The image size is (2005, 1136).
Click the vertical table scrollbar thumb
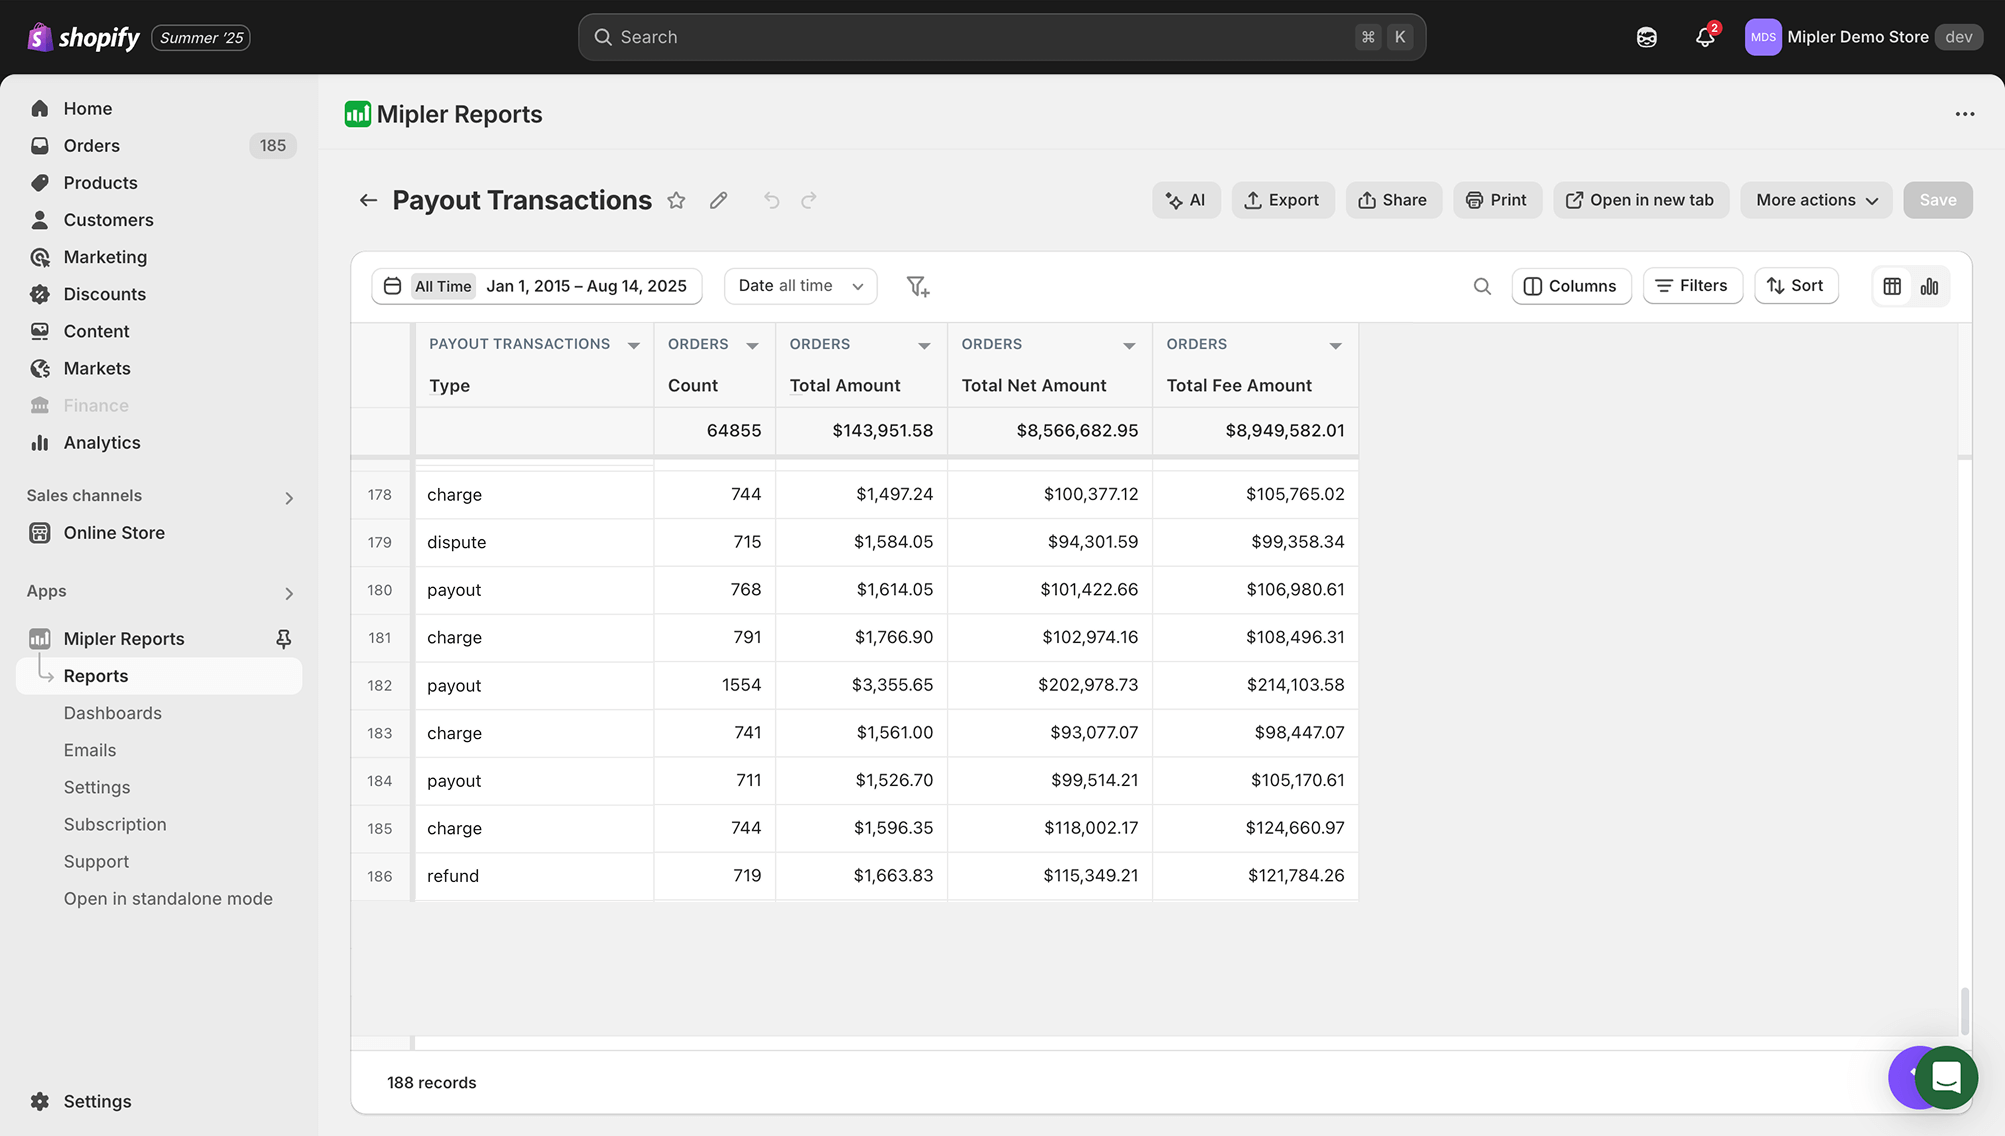pyautogui.click(x=1964, y=1010)
